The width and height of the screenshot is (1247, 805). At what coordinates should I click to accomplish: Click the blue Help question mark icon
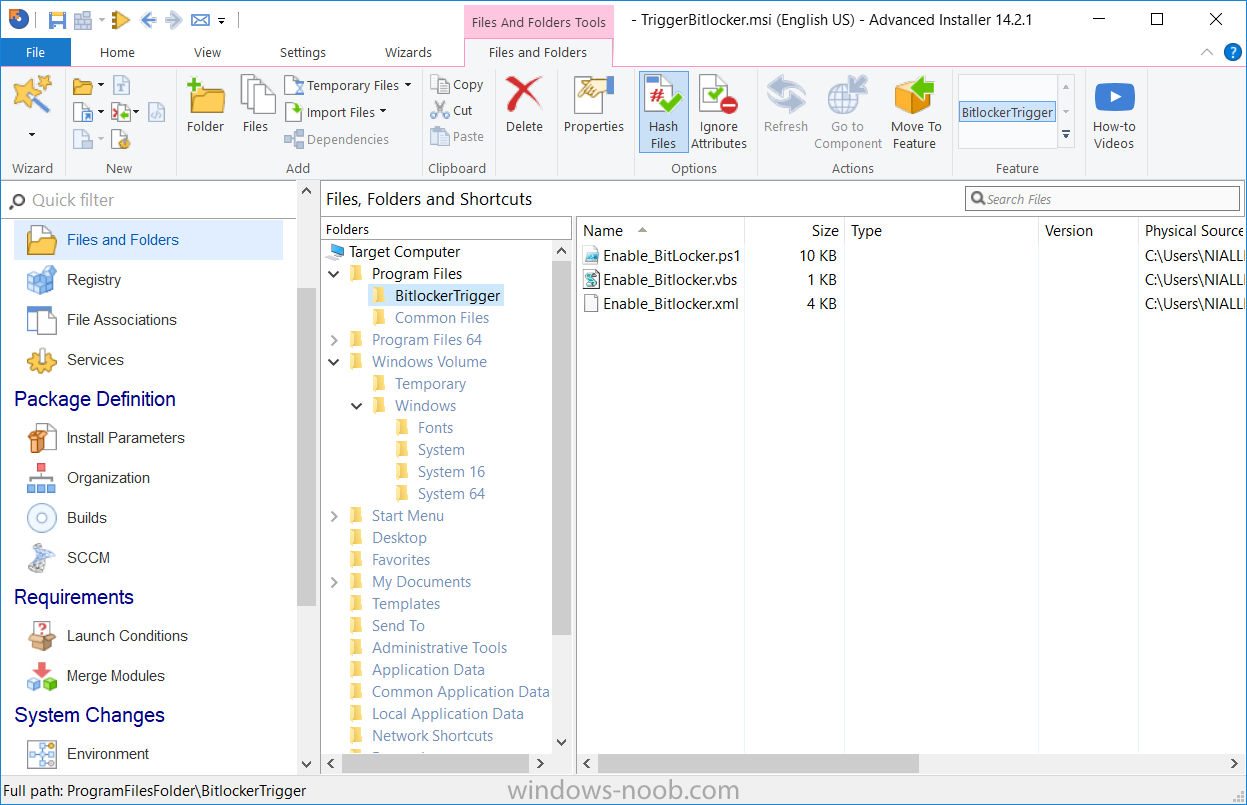[1232, 52]
